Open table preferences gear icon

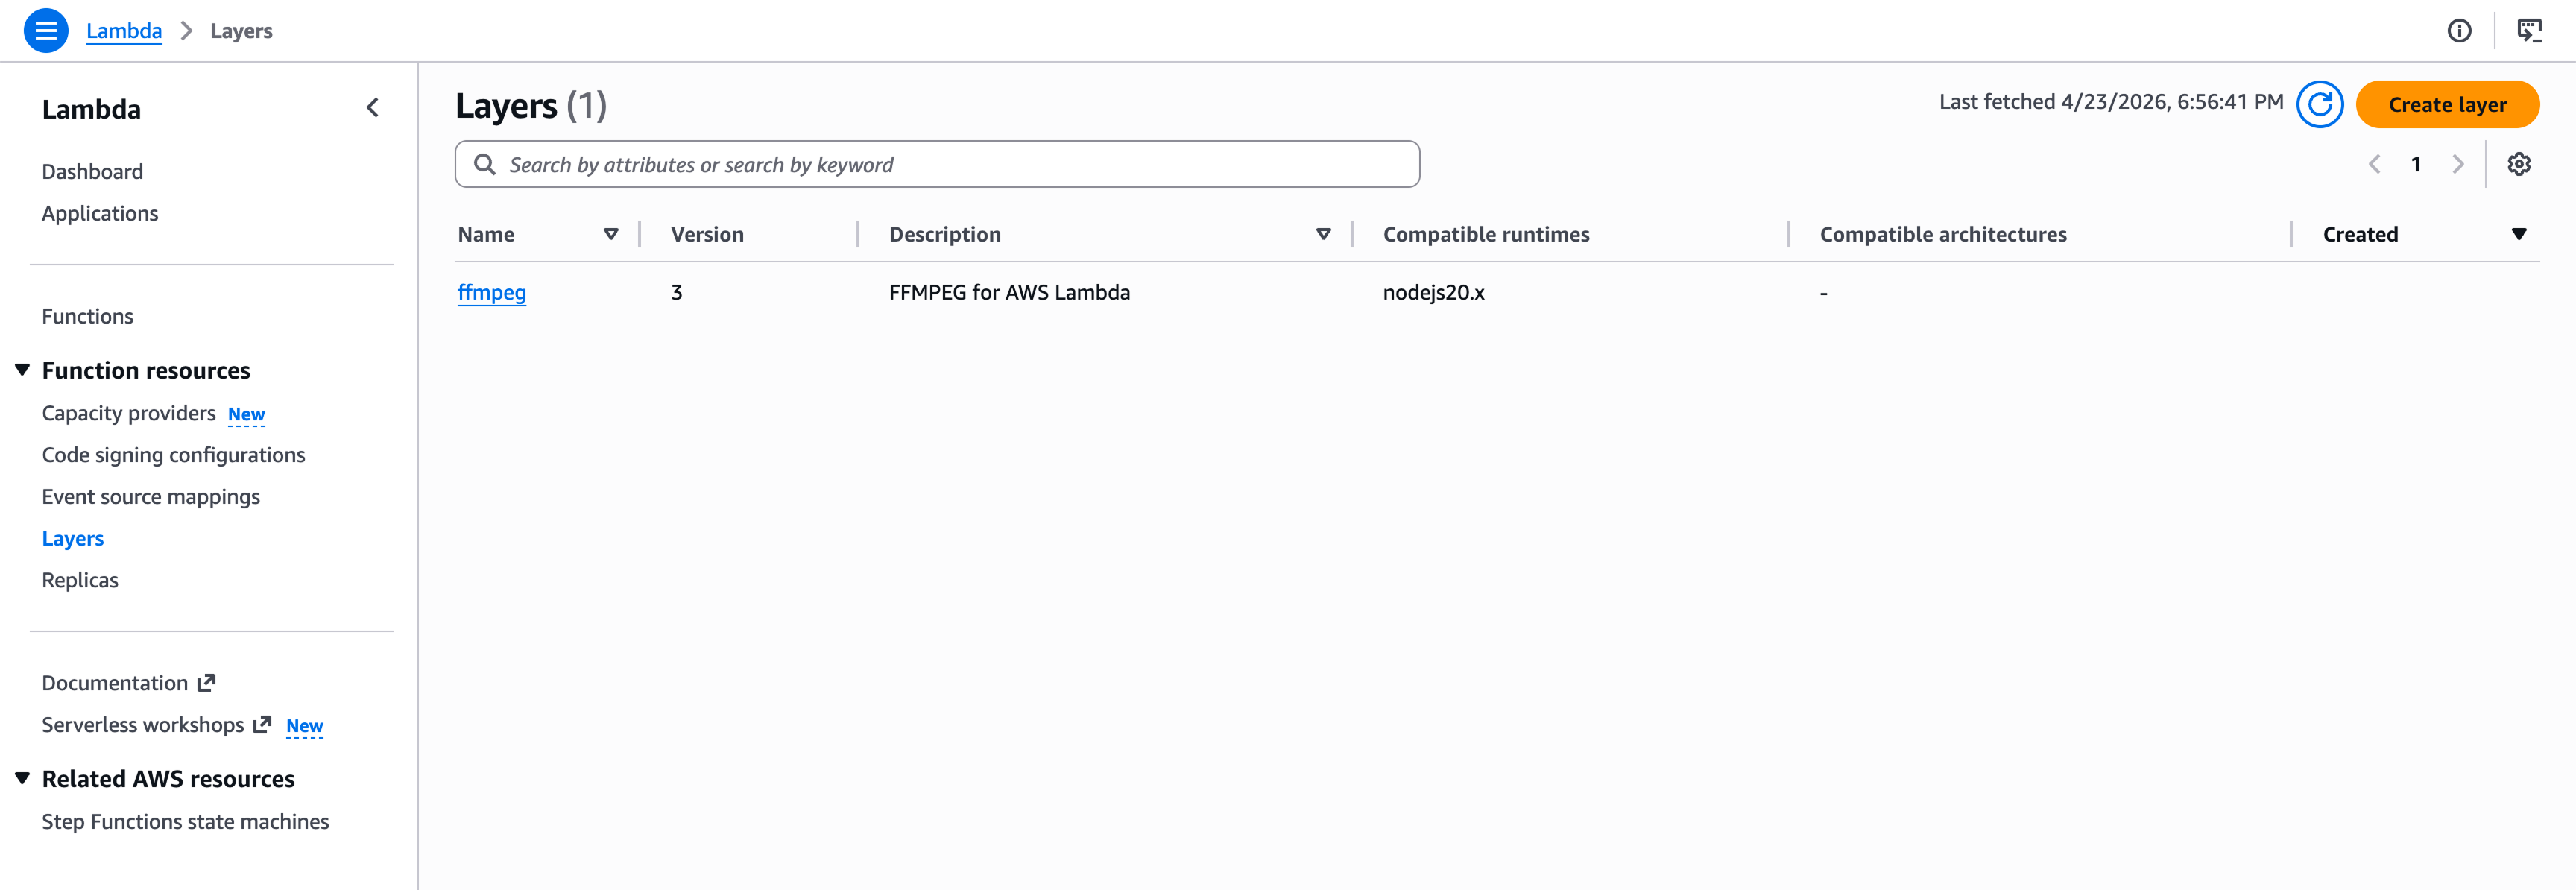pos(2518,164)
